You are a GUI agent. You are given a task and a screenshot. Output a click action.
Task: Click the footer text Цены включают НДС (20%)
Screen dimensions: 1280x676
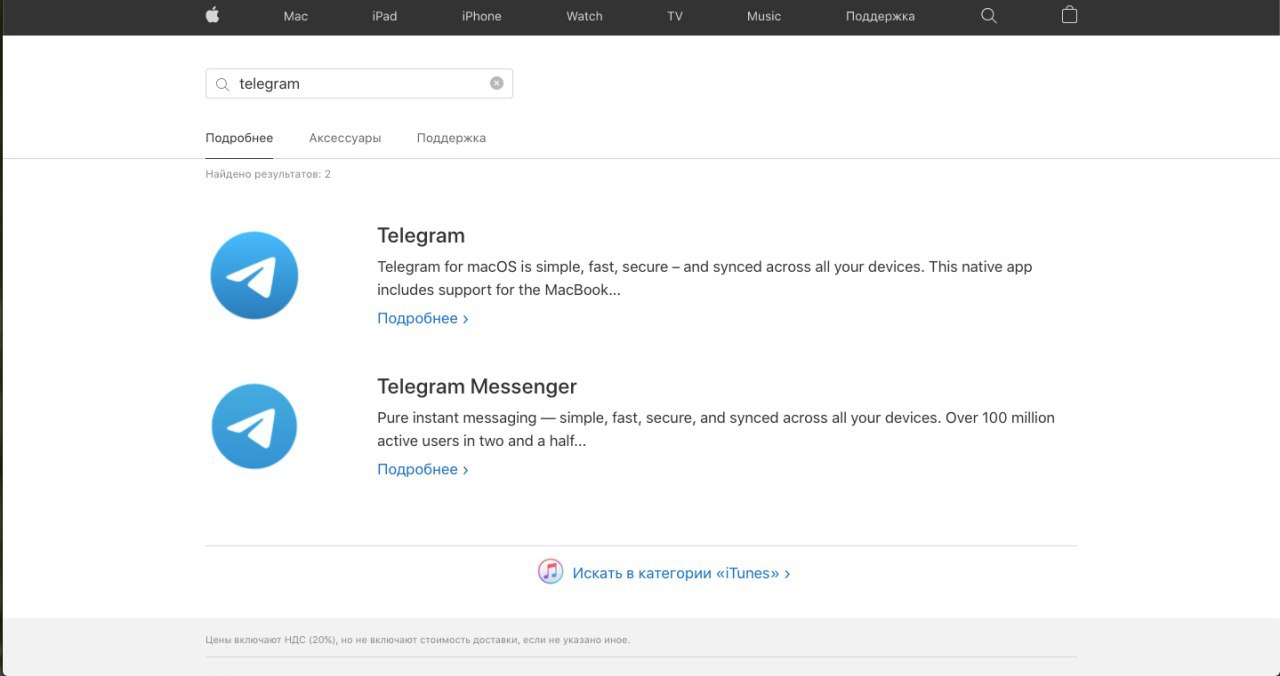[417, 640]
